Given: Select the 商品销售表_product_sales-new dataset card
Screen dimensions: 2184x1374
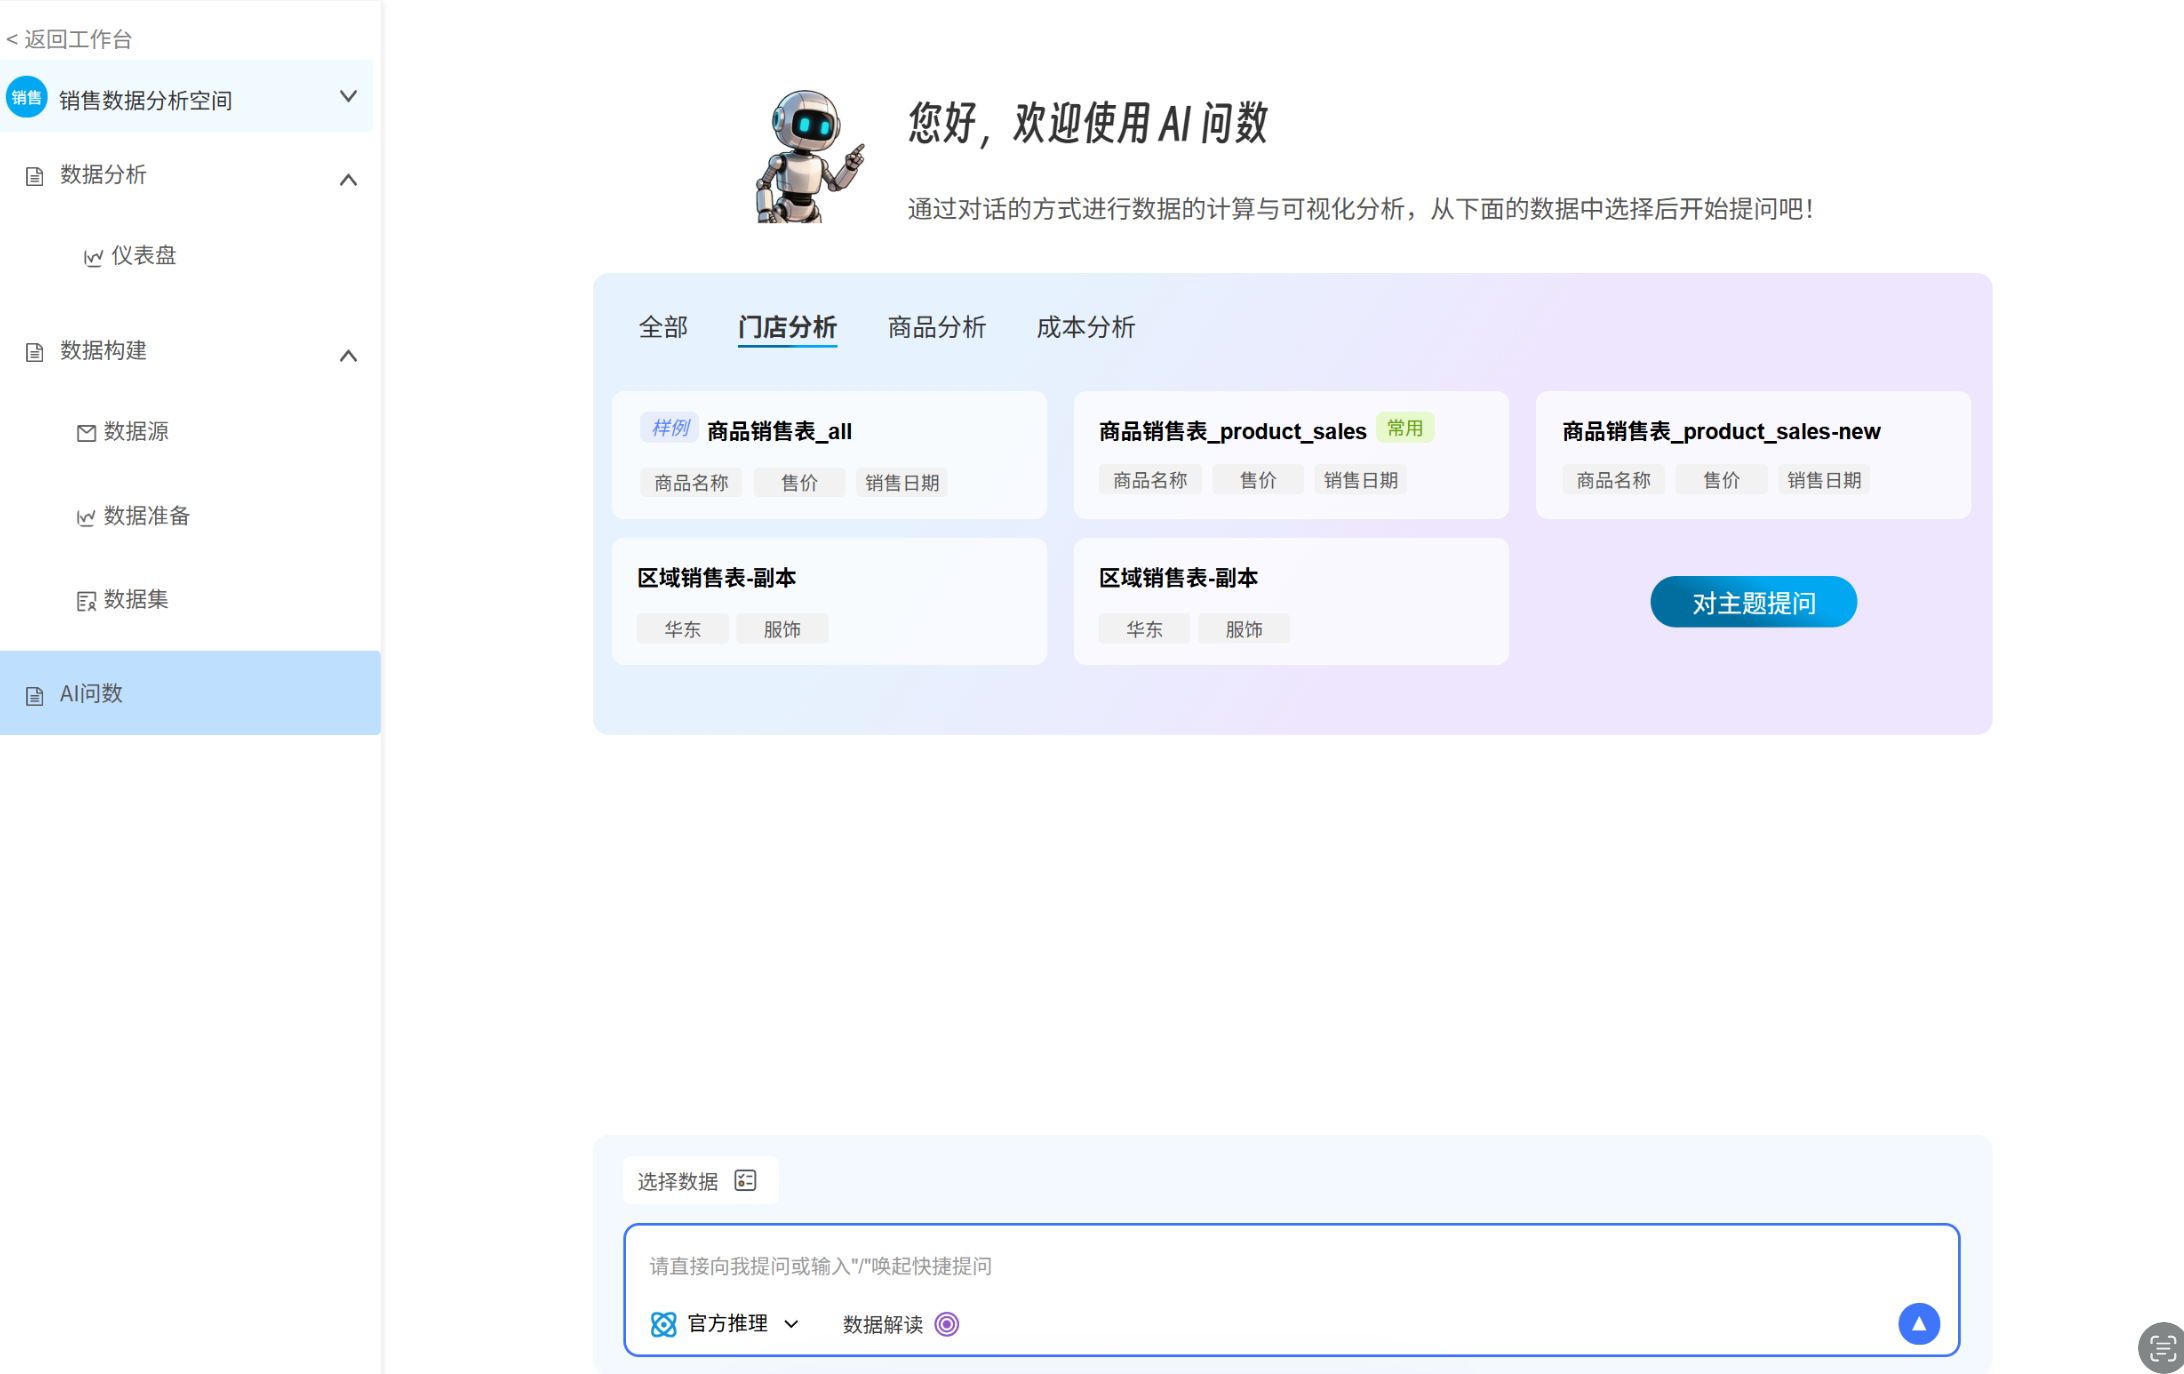Looking at the screenshot, I should (1753, 455).
